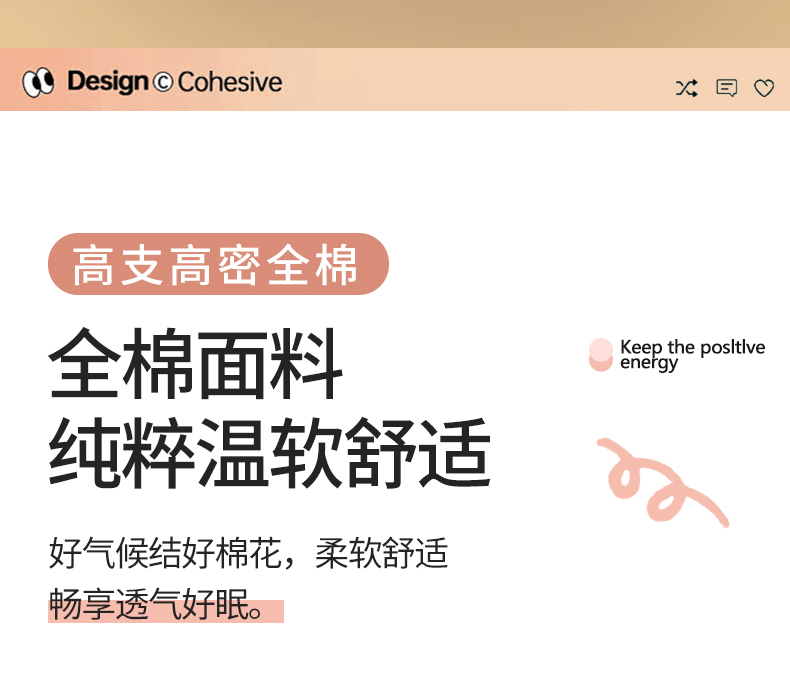Click the tan banner strip at top
Viewport: 790px width, 673px height.
coord(395,23)
